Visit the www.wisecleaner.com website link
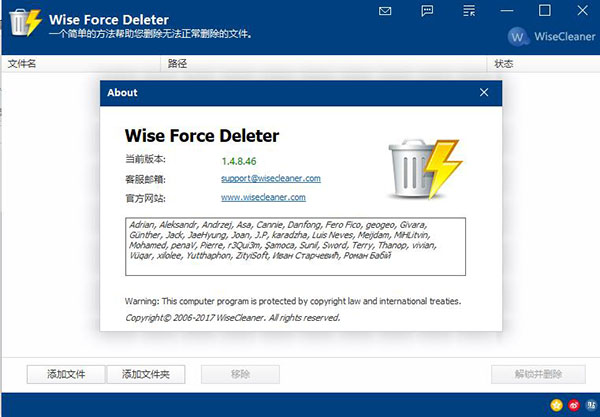This screenshot has width=600, height=417. [x=263, y=198]
